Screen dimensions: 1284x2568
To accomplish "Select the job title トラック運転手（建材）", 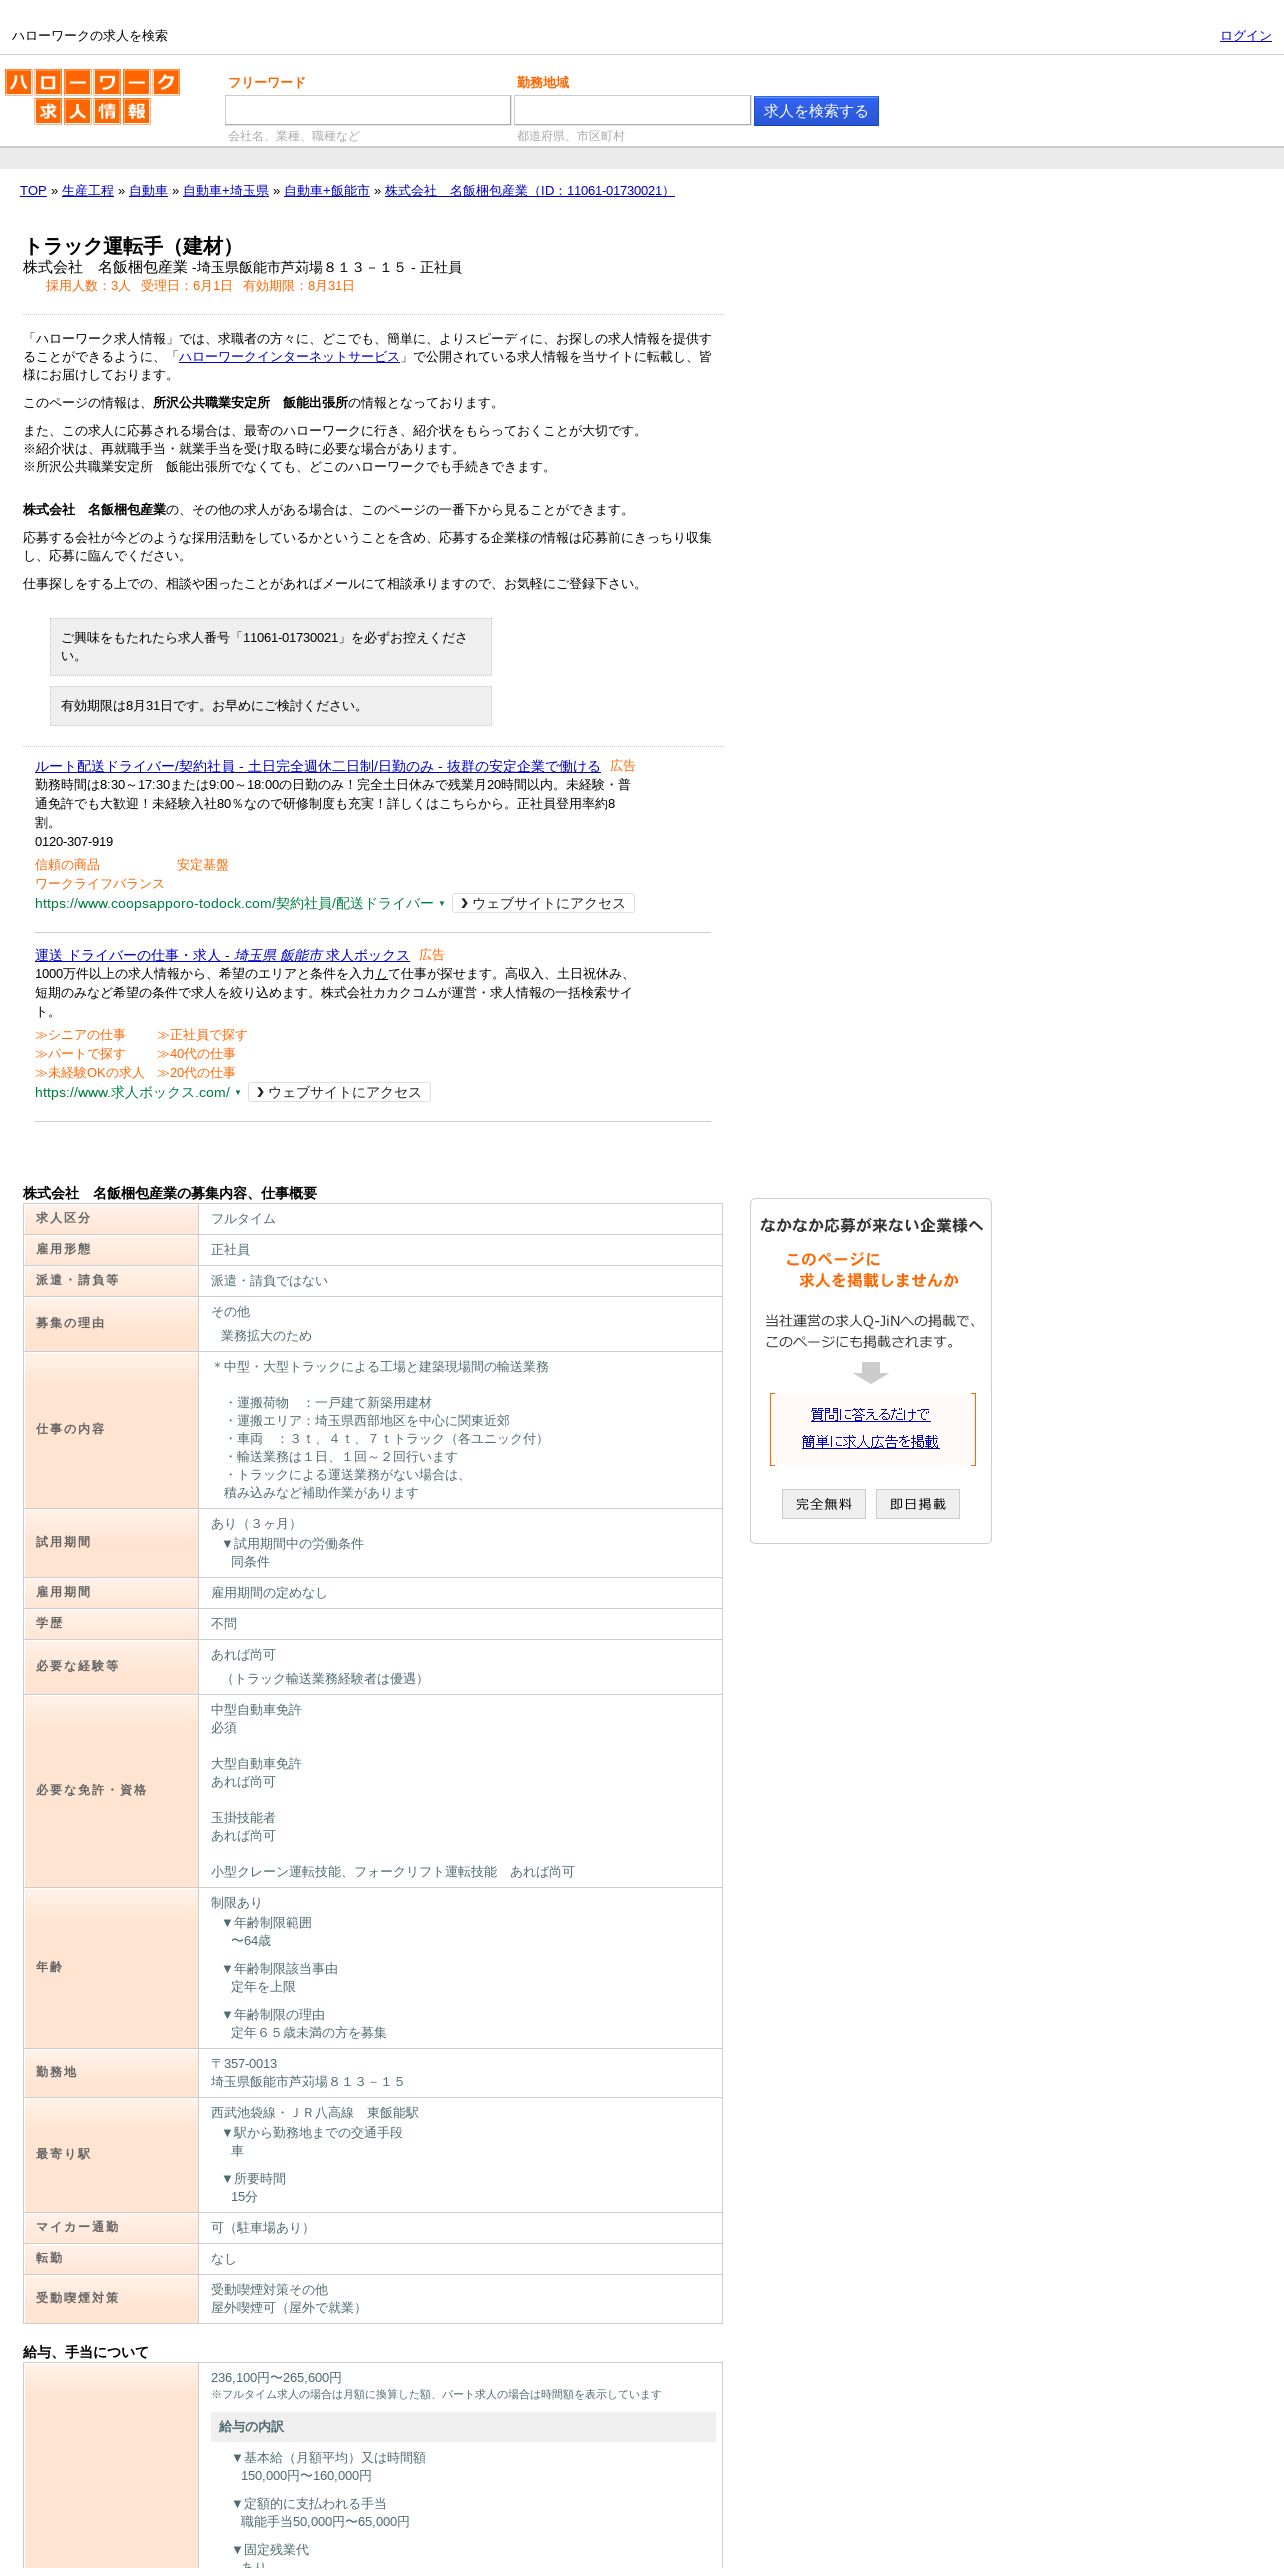I will [132, 246].
